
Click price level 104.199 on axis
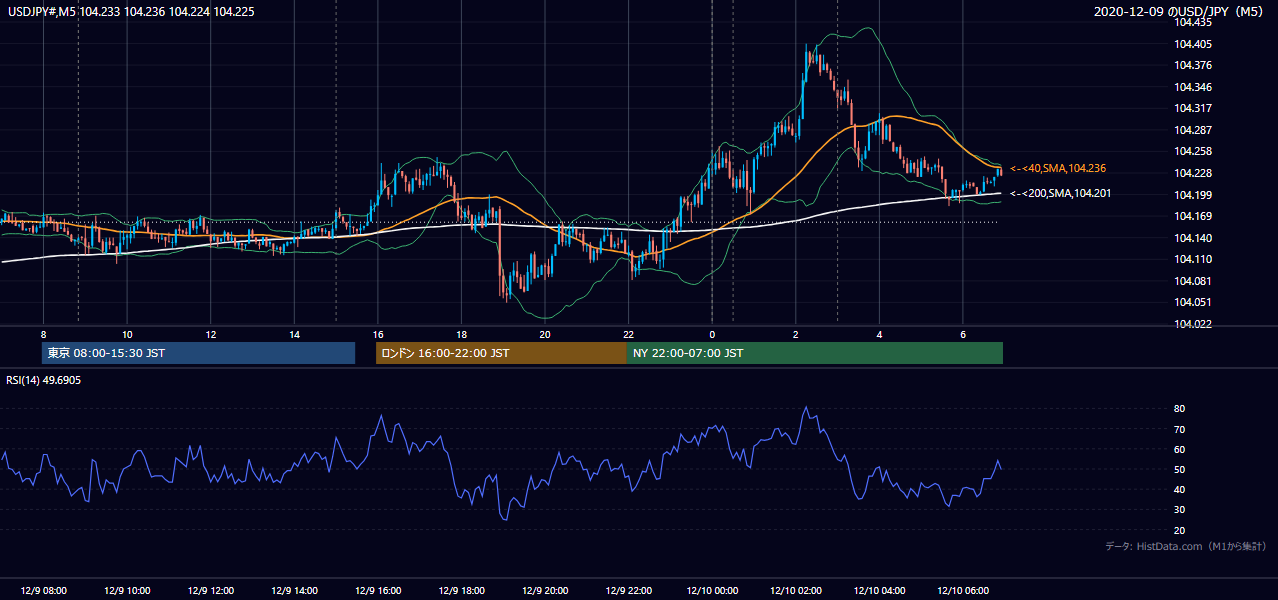(1194, 195)
